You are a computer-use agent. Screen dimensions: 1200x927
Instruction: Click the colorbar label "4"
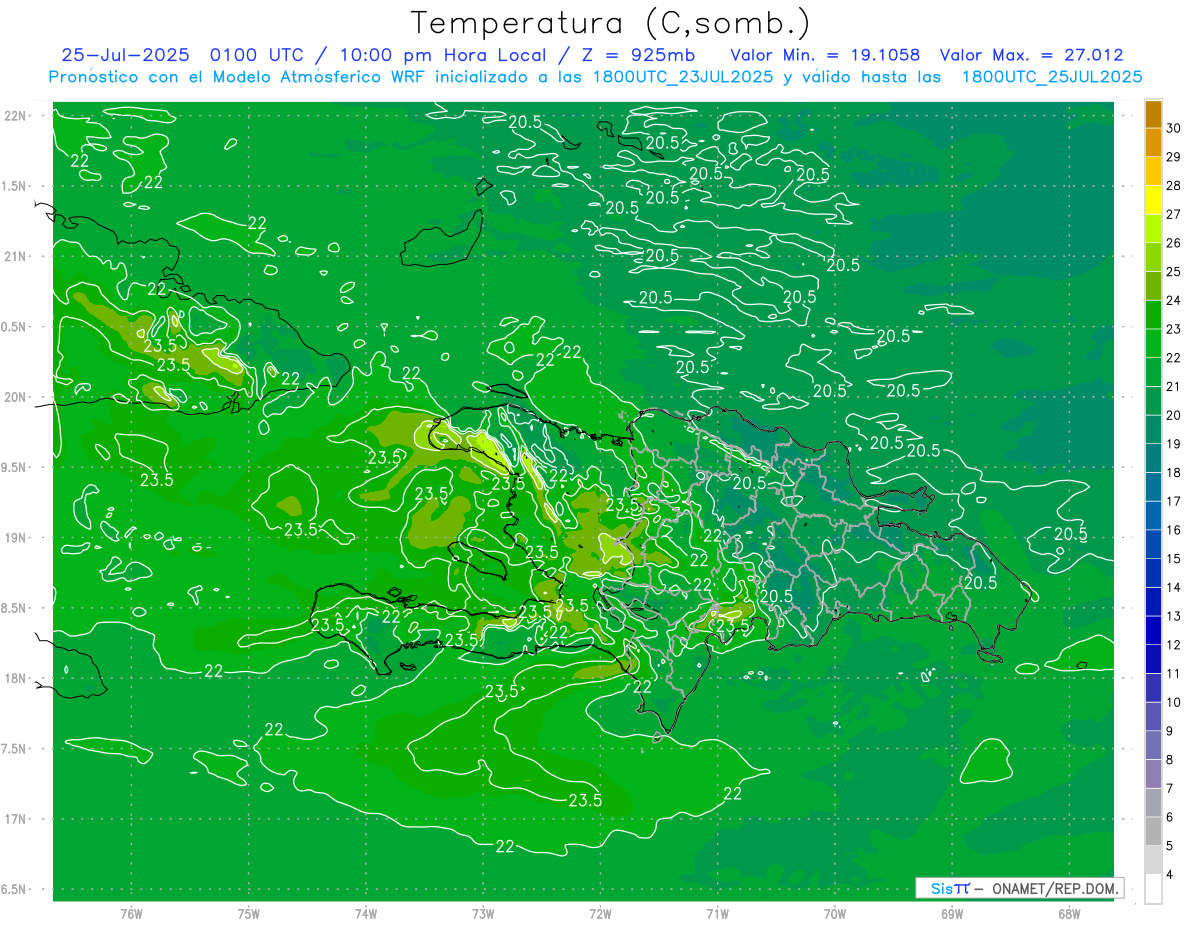tap(1171, 875)
